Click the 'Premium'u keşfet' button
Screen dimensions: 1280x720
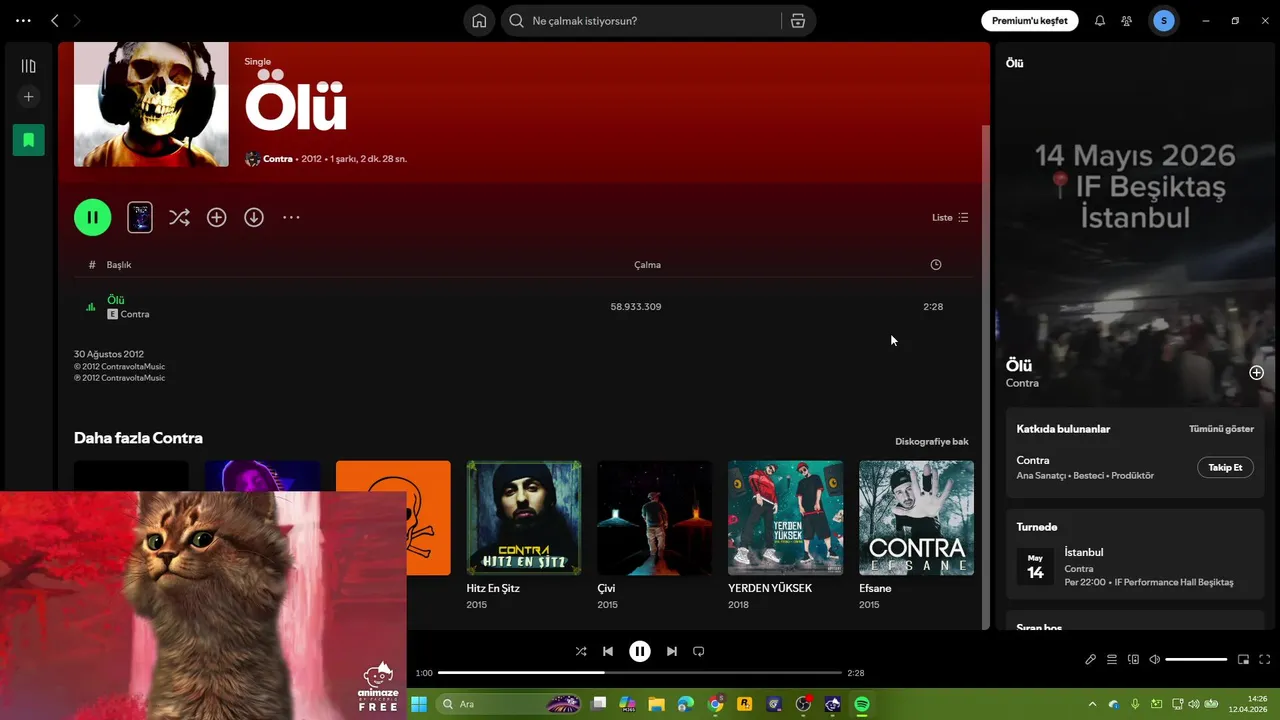[1029, 21]
